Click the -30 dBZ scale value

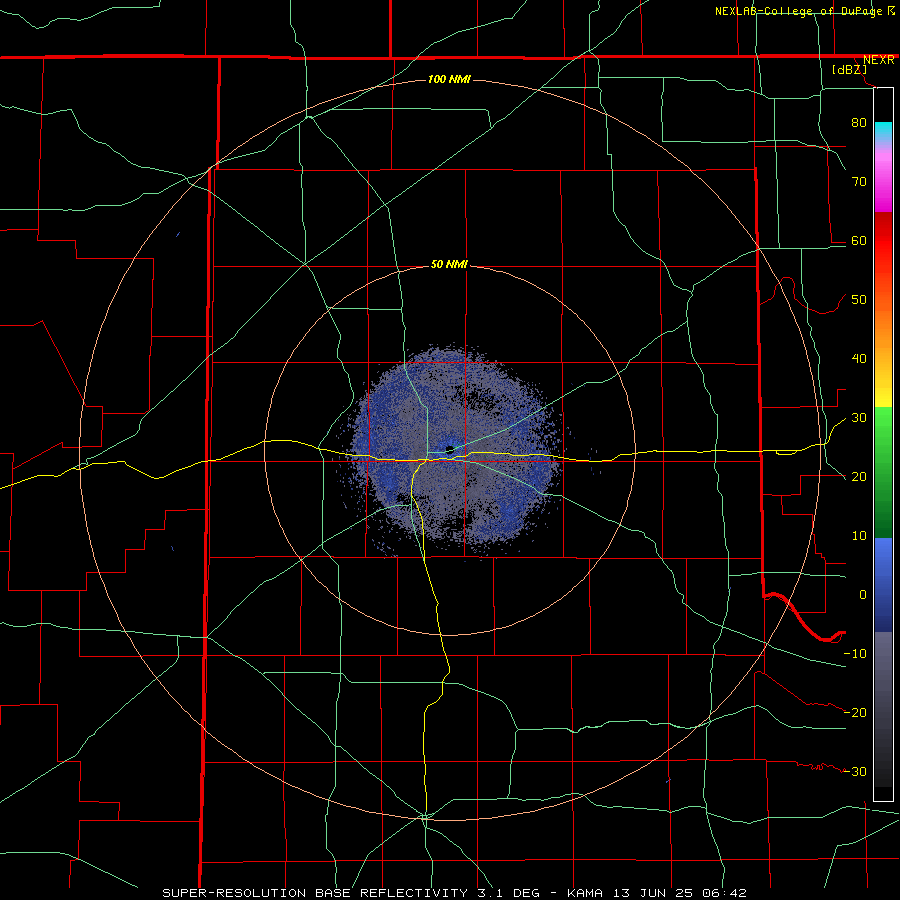point(855,771)
